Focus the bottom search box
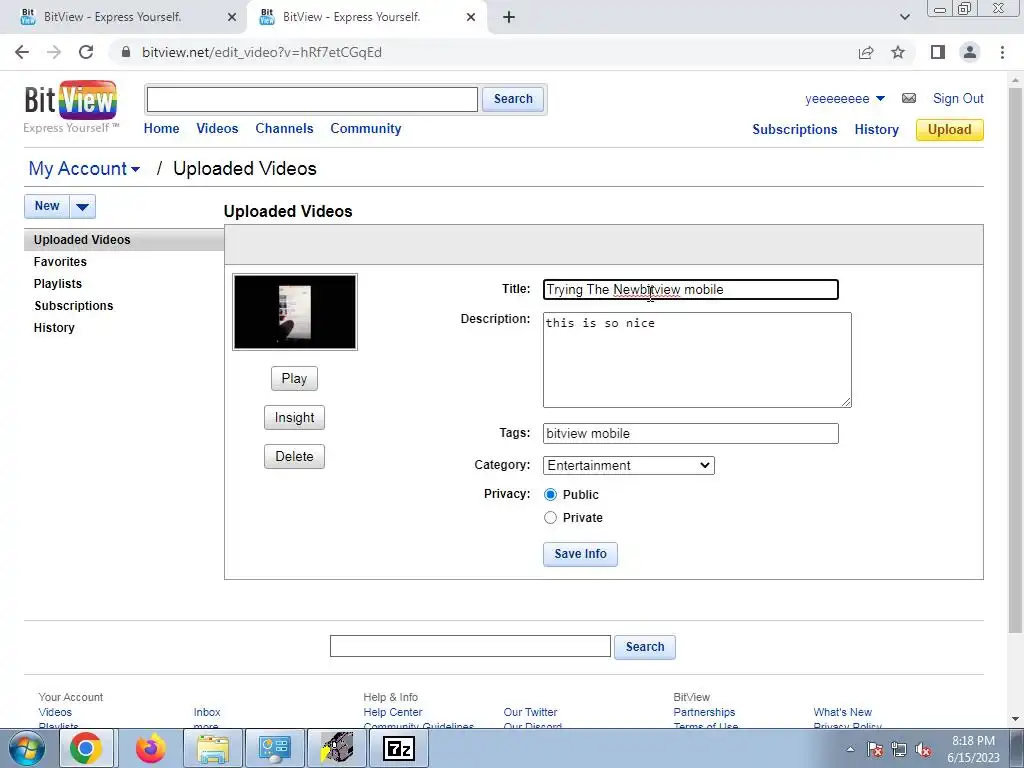Screen dimensions: 1024x768 (470, 647)
